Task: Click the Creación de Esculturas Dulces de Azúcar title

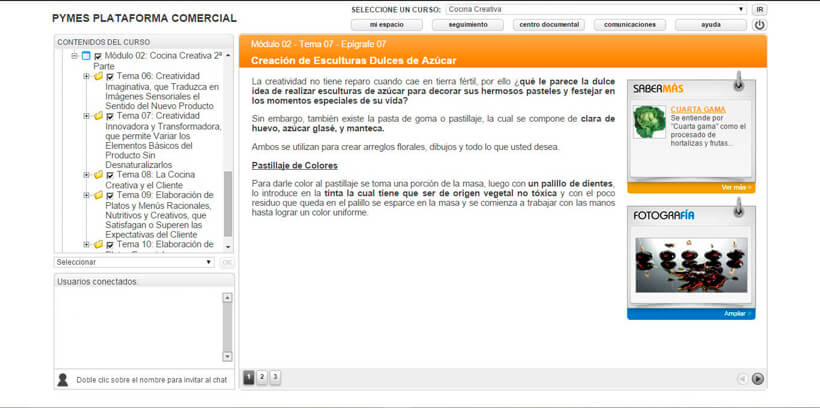Action: pos(354,61)
